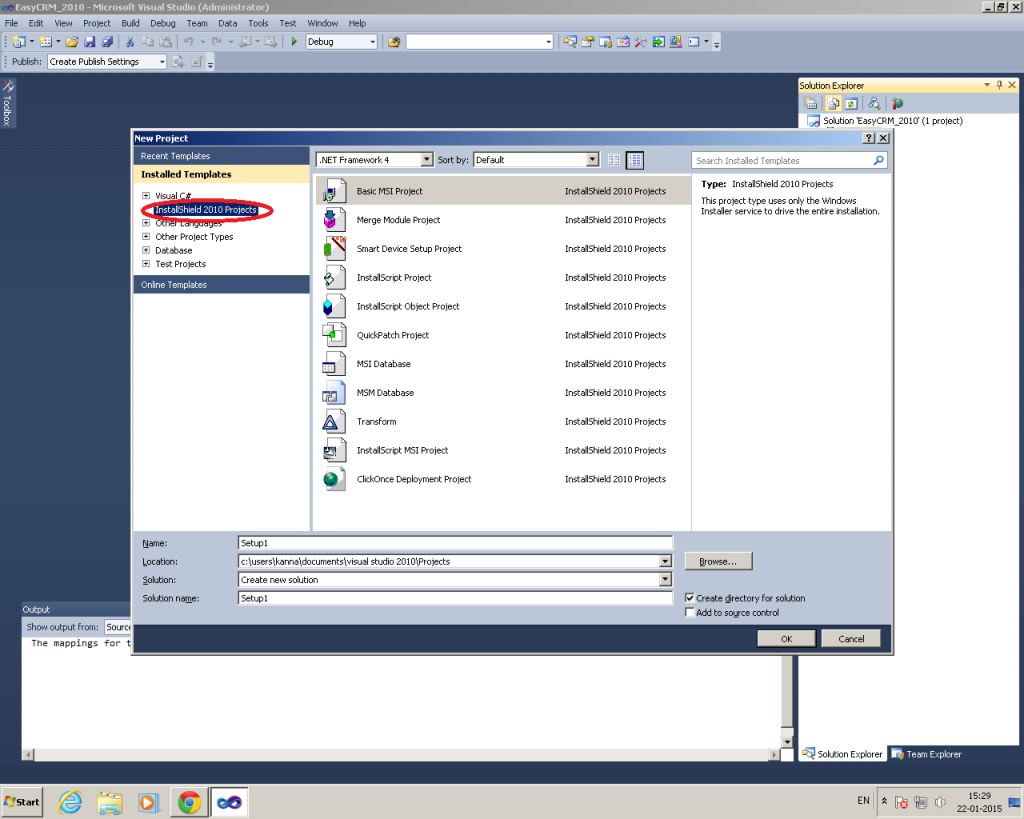1024x819 pixels.
Task: Select the Merge Module Project template
Action: click(503, 220)
